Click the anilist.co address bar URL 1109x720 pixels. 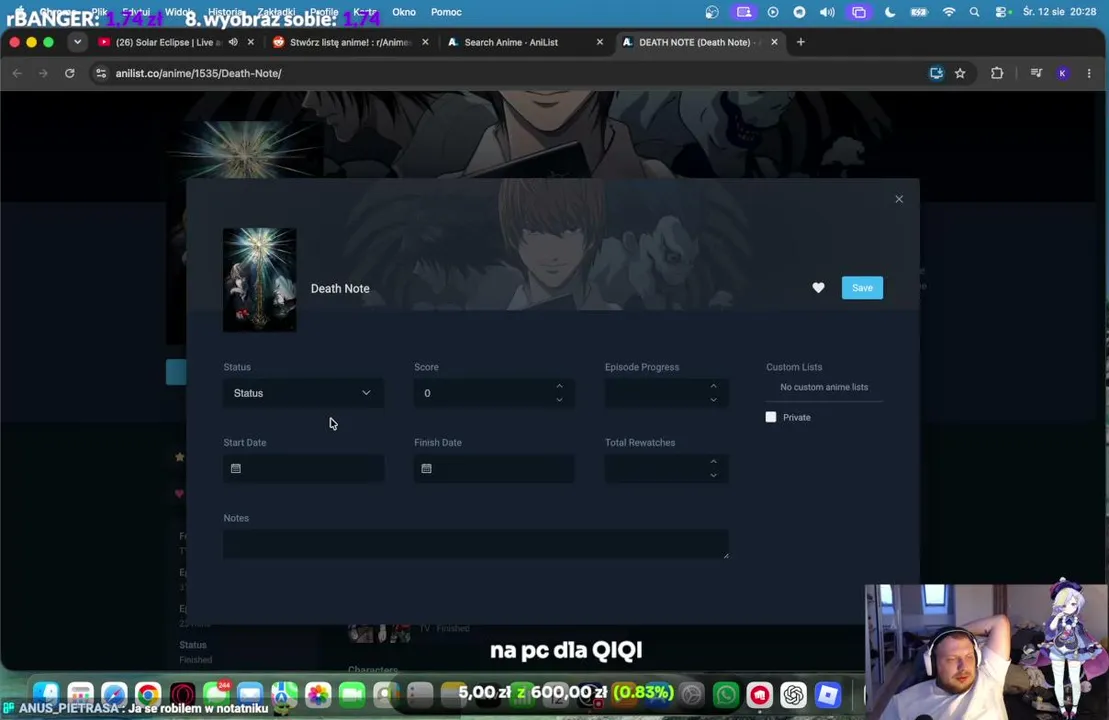[199, 74]
